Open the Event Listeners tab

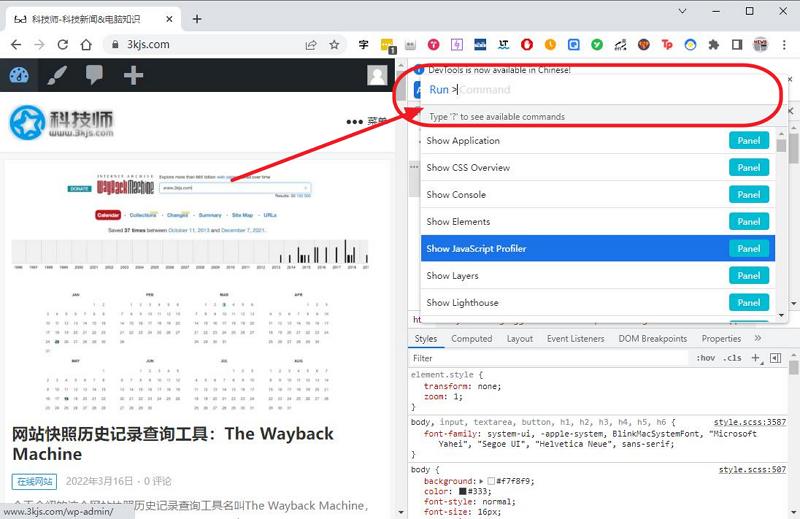point(576,339)
